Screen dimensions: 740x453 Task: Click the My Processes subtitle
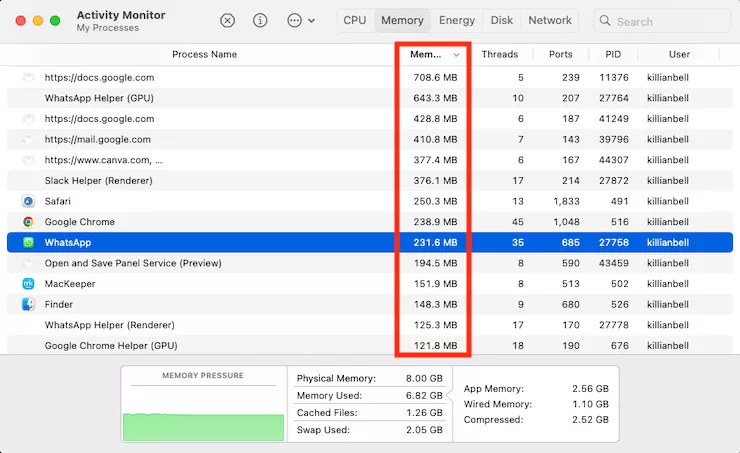point(108,28)
